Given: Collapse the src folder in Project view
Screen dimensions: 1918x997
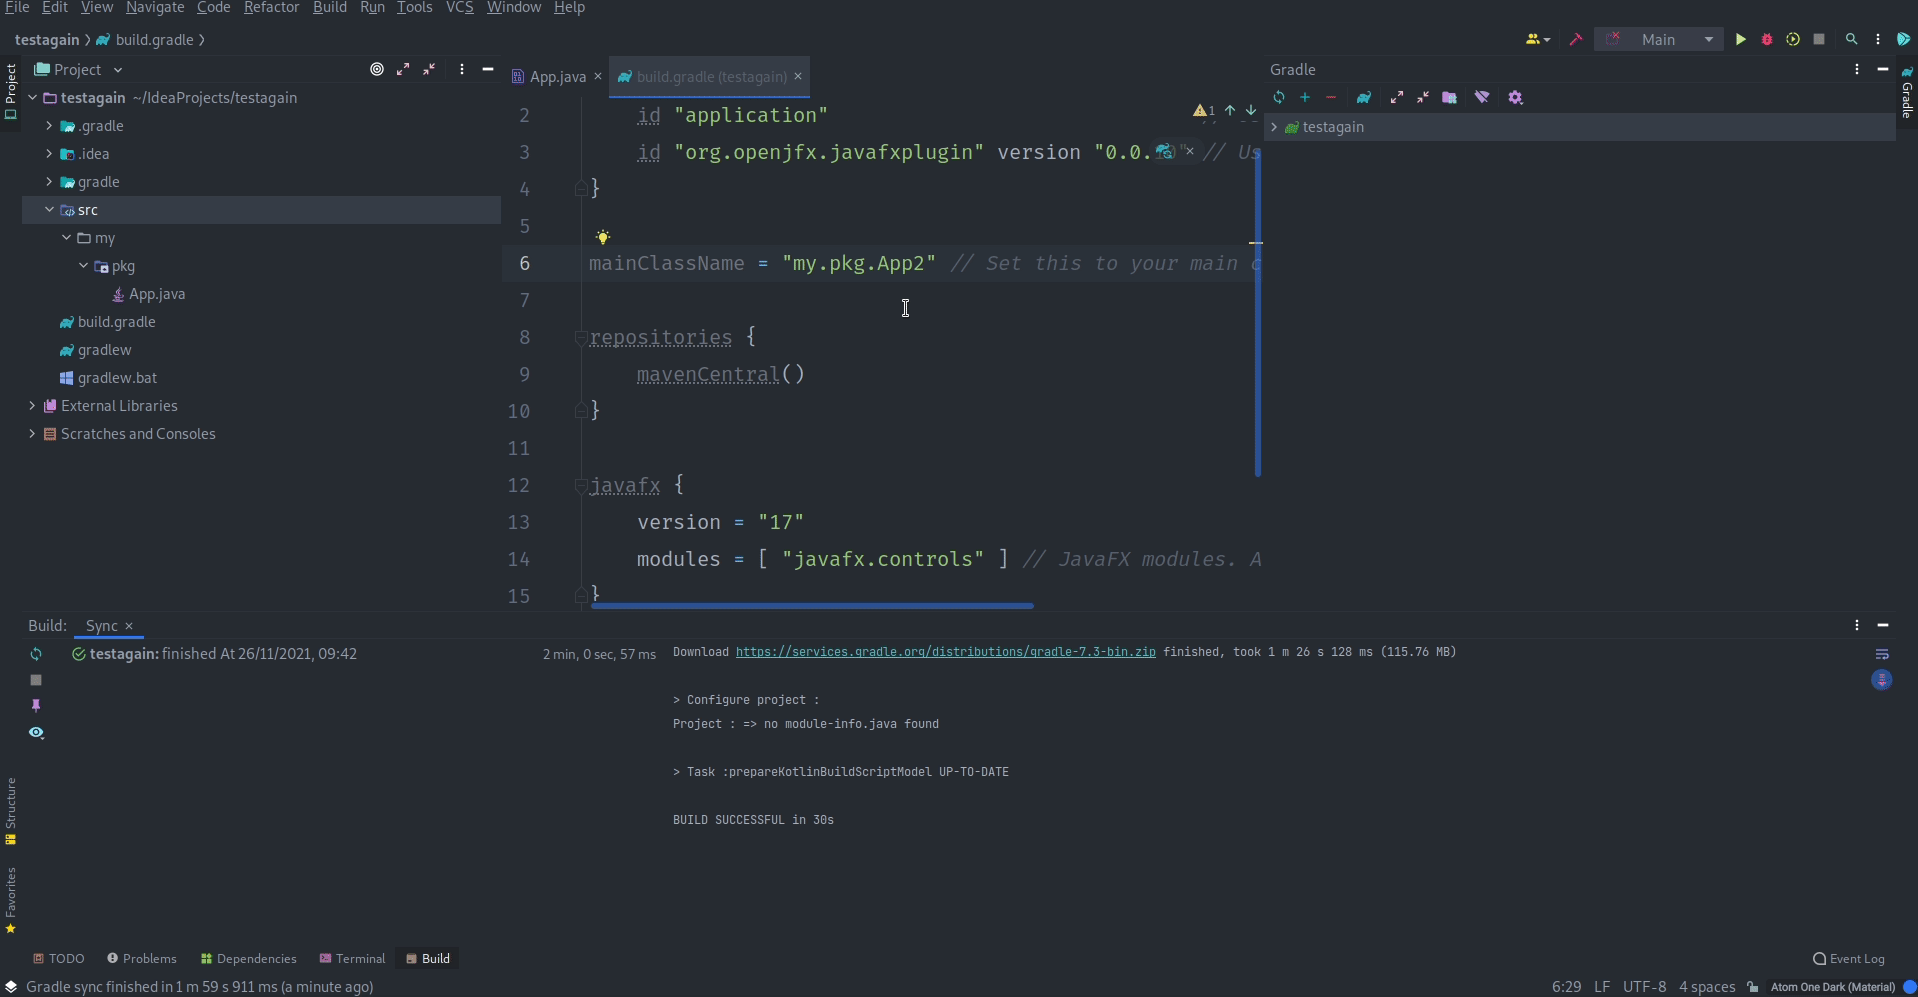Looking at the screenshot, I should (49, 210).
